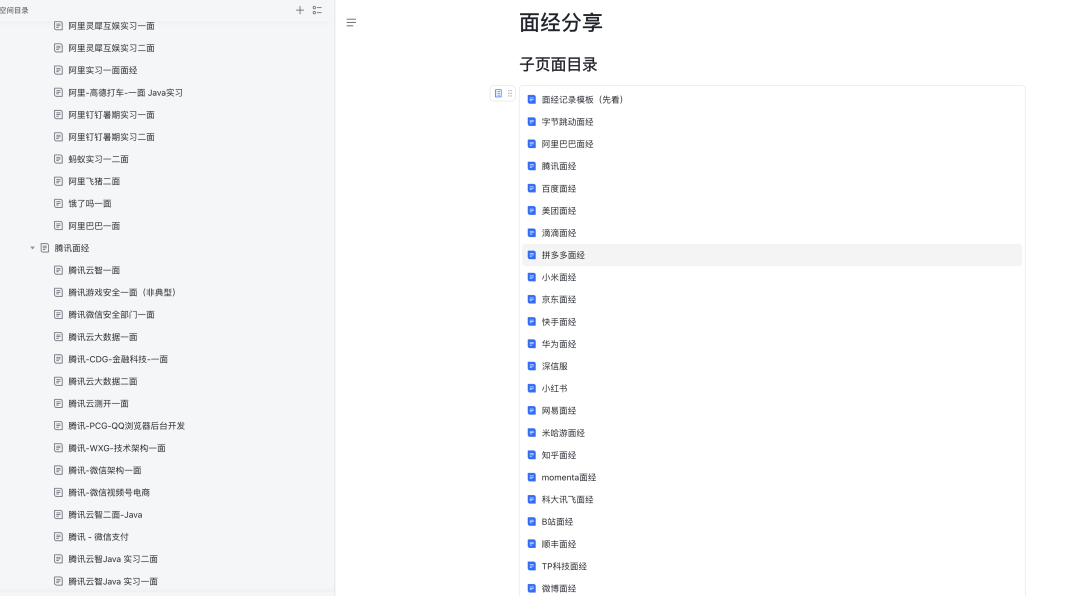
Task: Open the 面经记录模板（先看）subpage link
Action: coord(584,100)
